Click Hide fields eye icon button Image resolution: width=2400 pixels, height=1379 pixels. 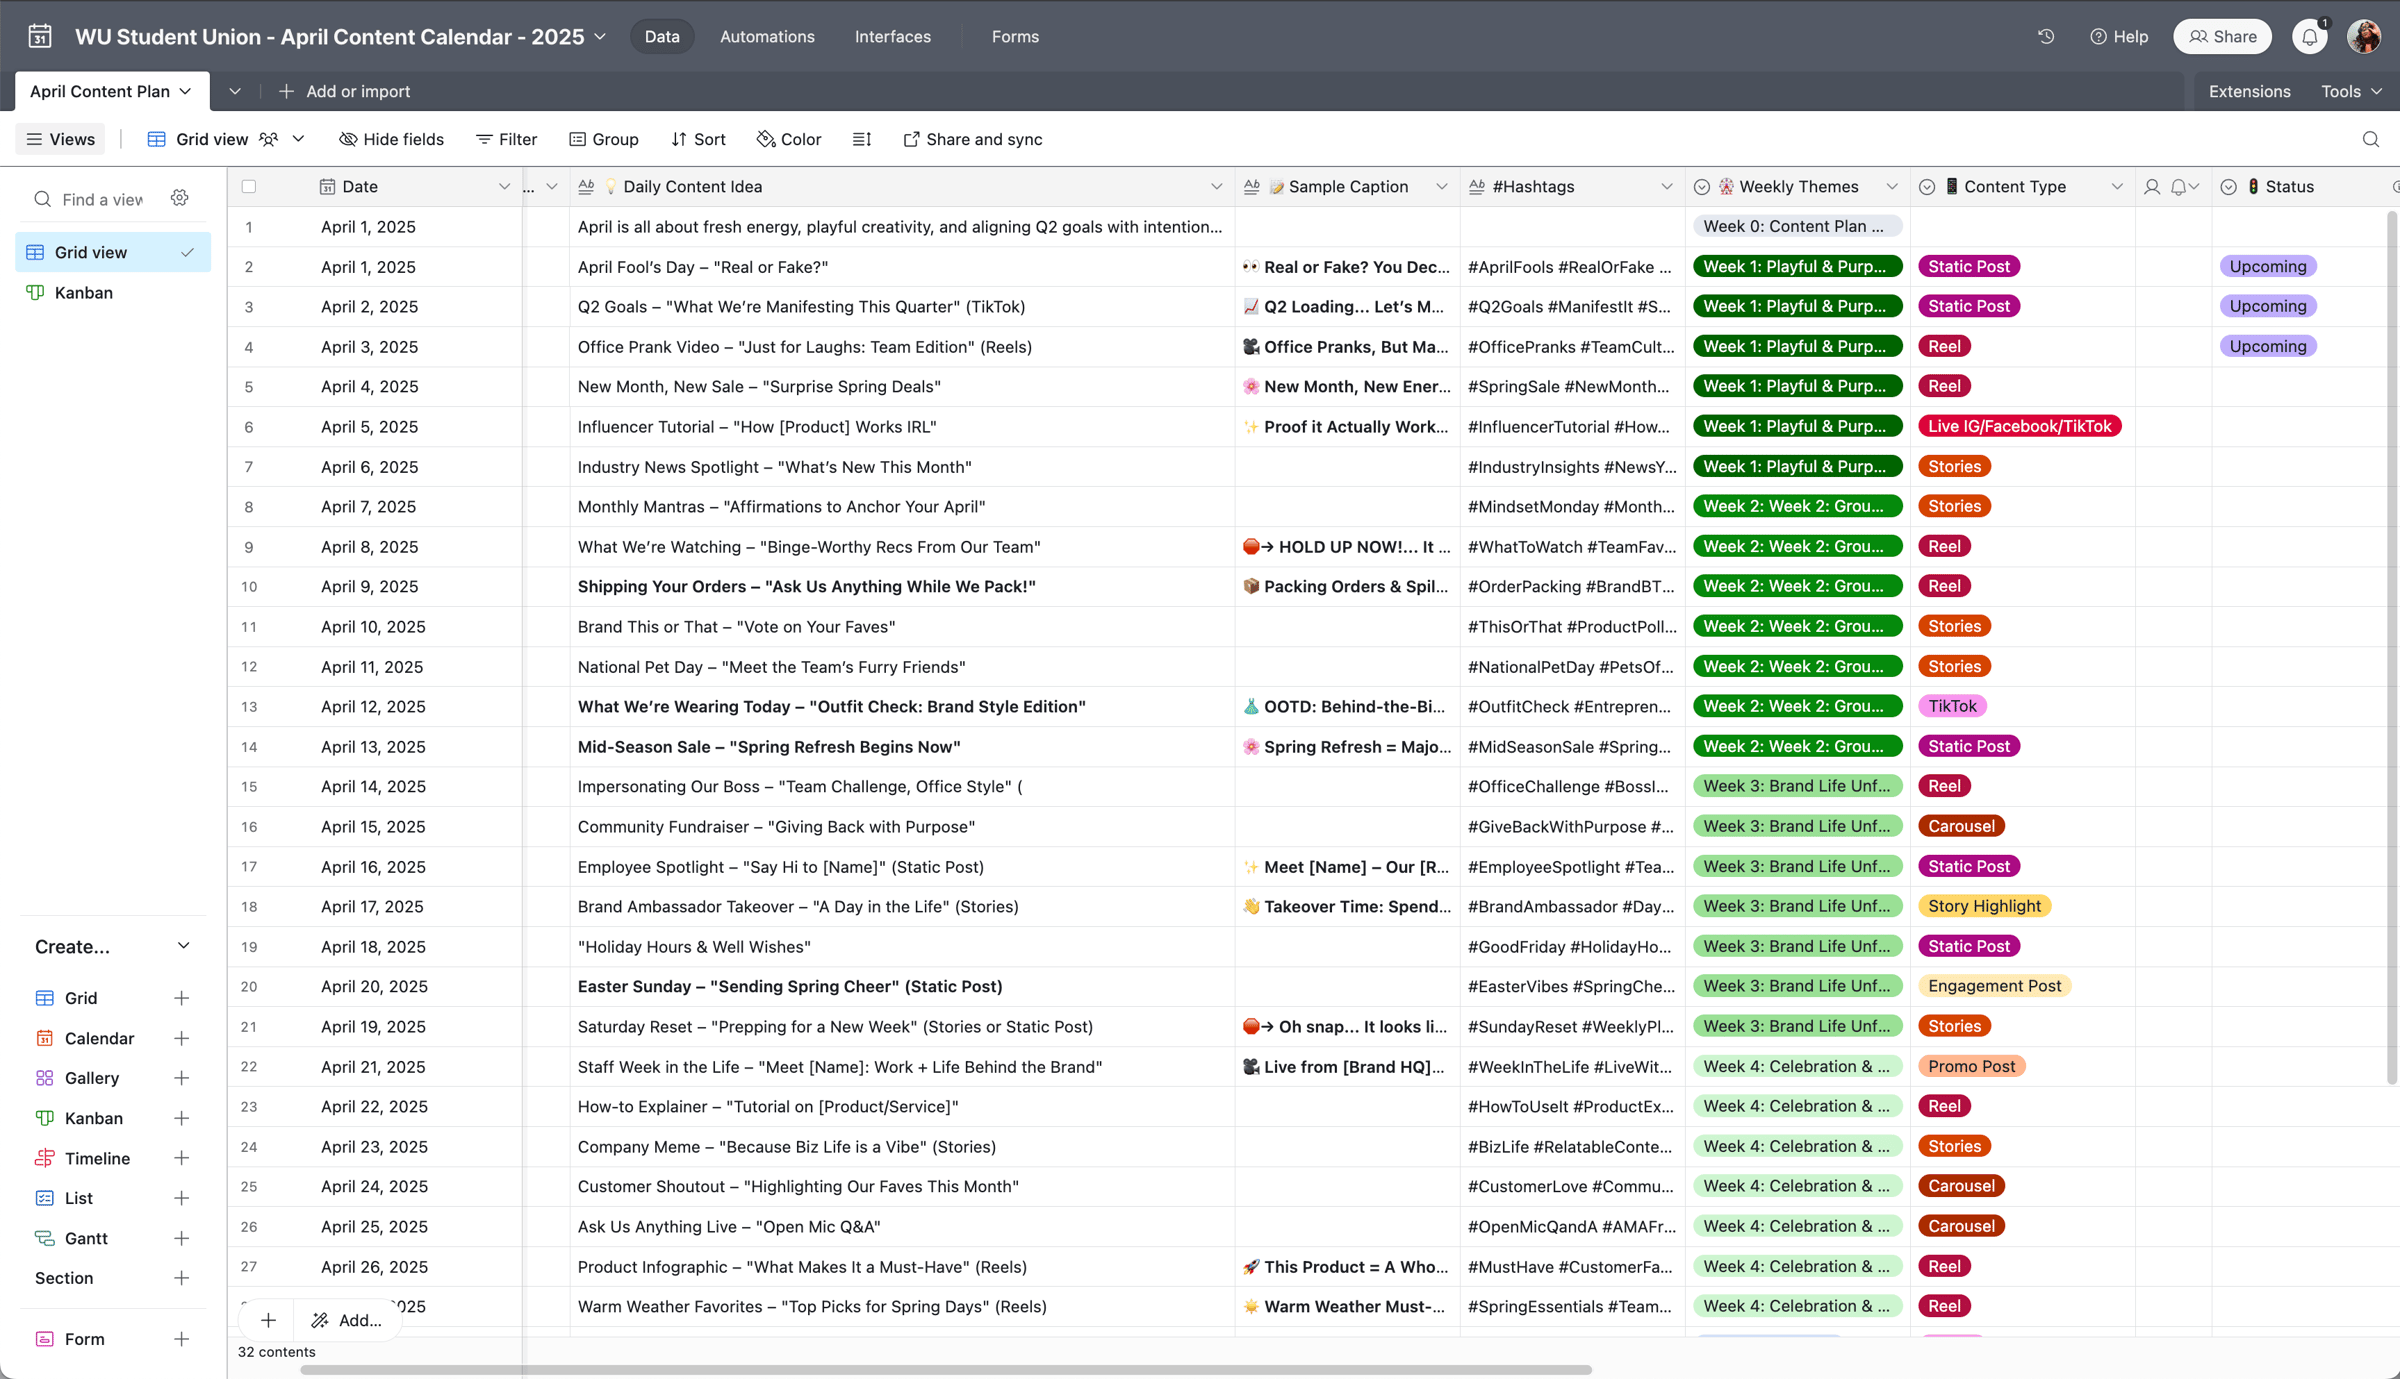click(391, 140)
